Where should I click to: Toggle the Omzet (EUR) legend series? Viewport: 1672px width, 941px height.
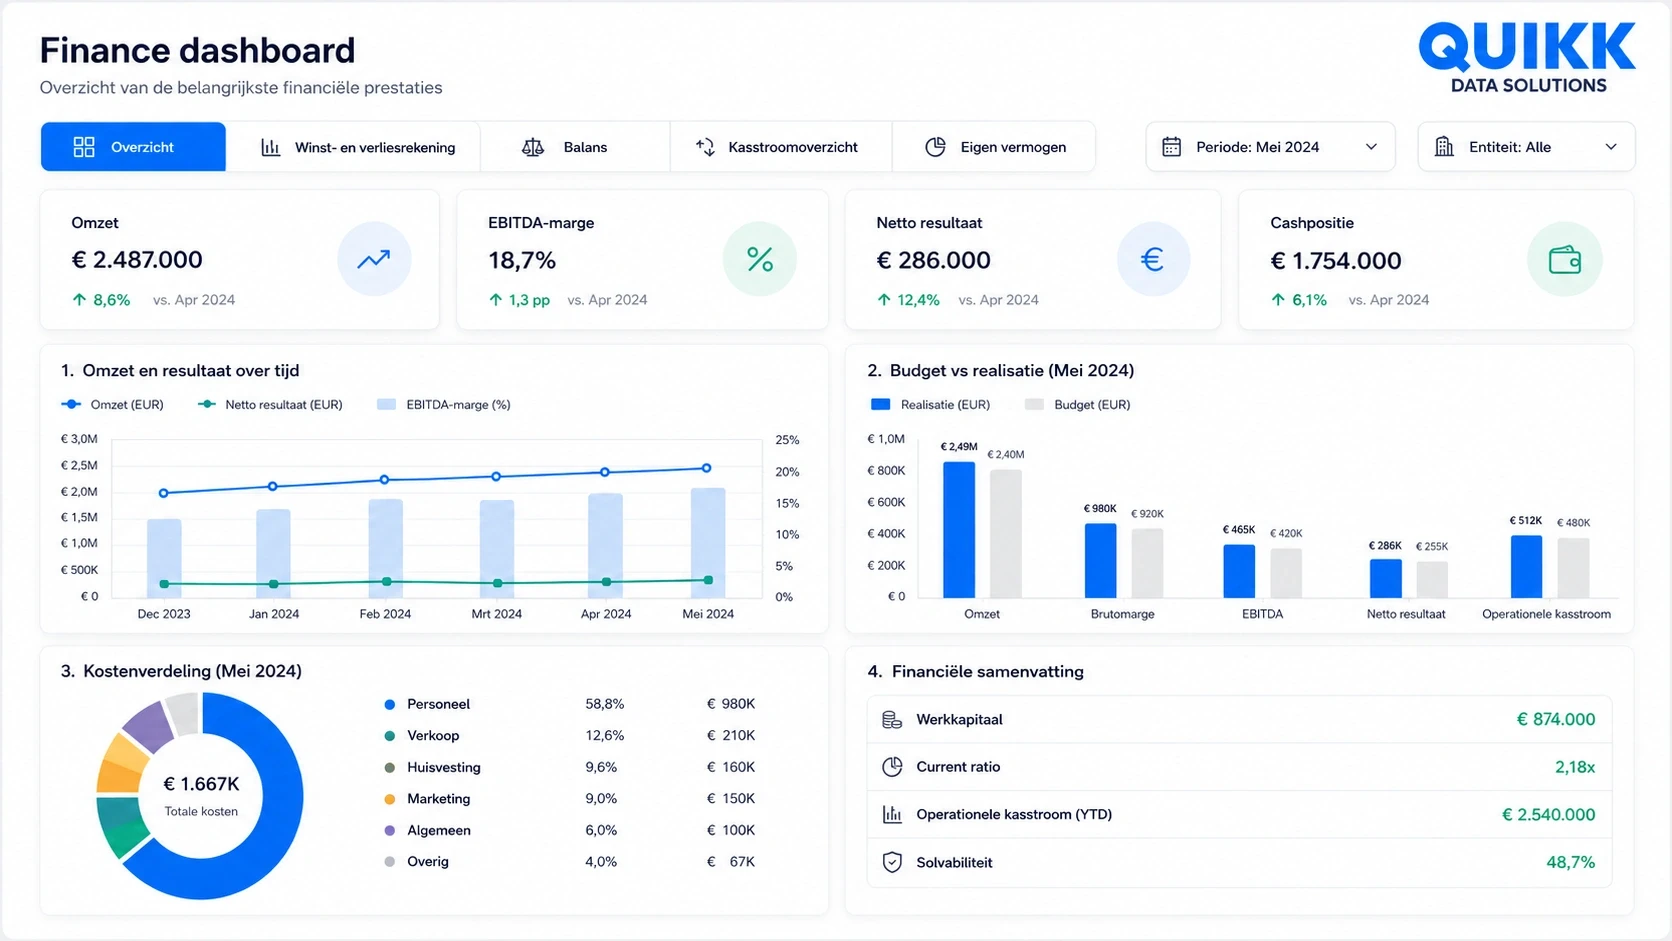pos(112,405)
